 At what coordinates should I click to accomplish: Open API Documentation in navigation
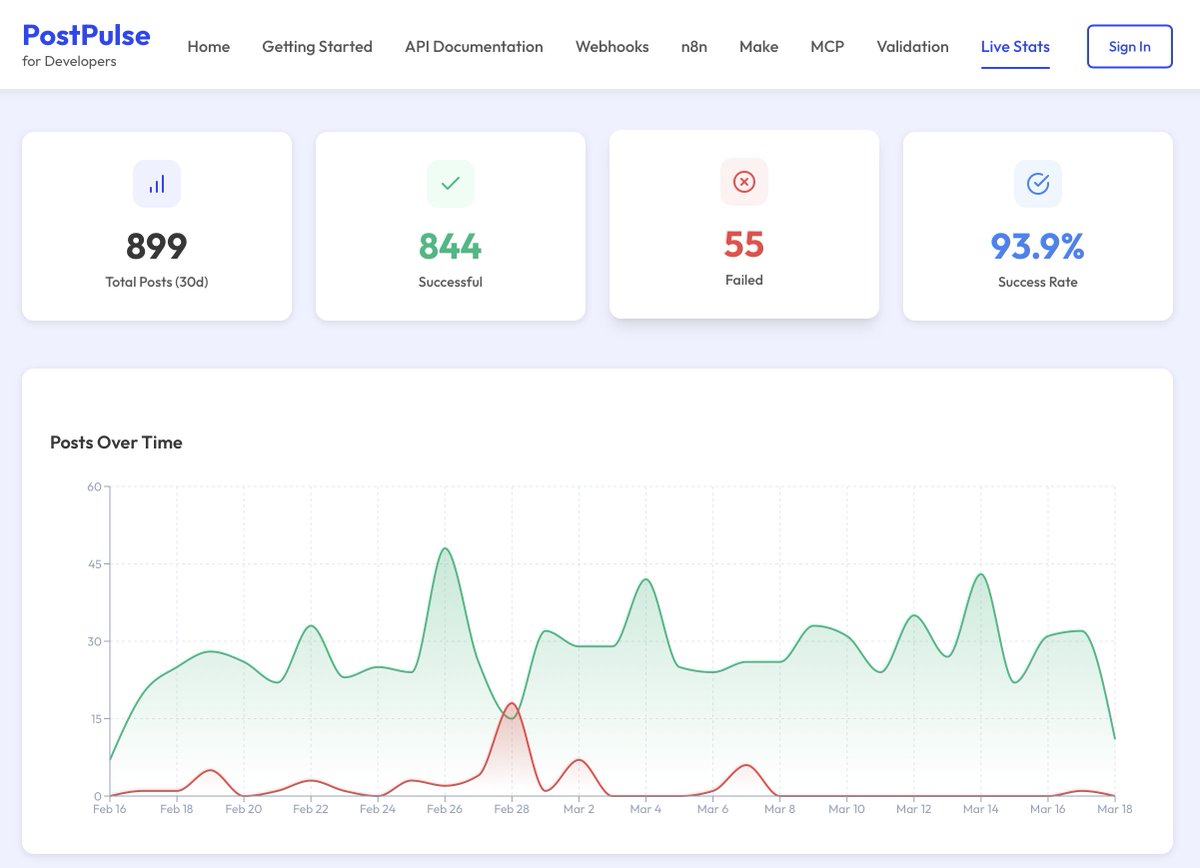(x=474, y=46)
